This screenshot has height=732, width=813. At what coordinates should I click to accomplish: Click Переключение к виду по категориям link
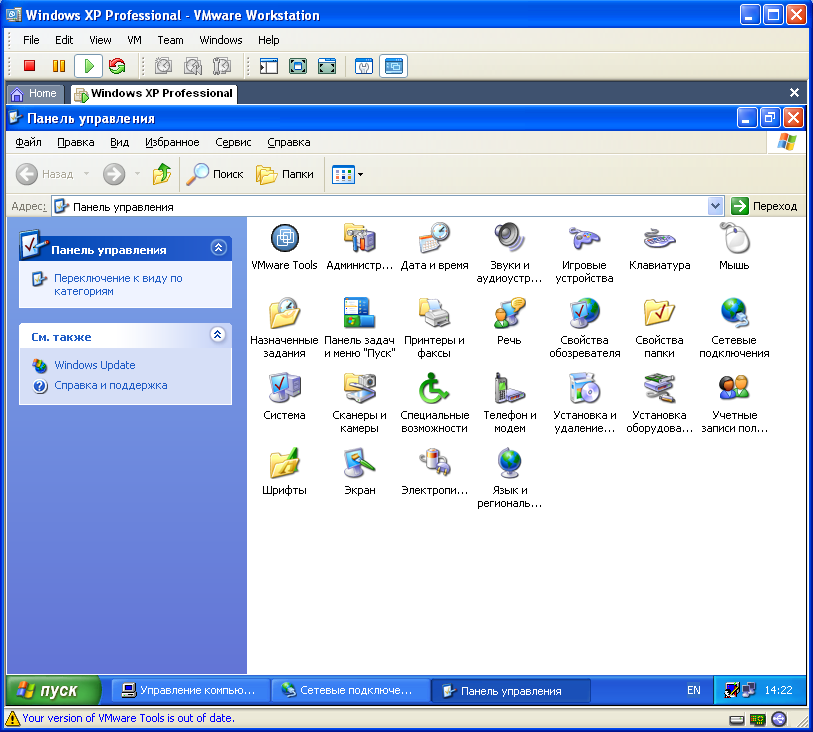point(118,285)
